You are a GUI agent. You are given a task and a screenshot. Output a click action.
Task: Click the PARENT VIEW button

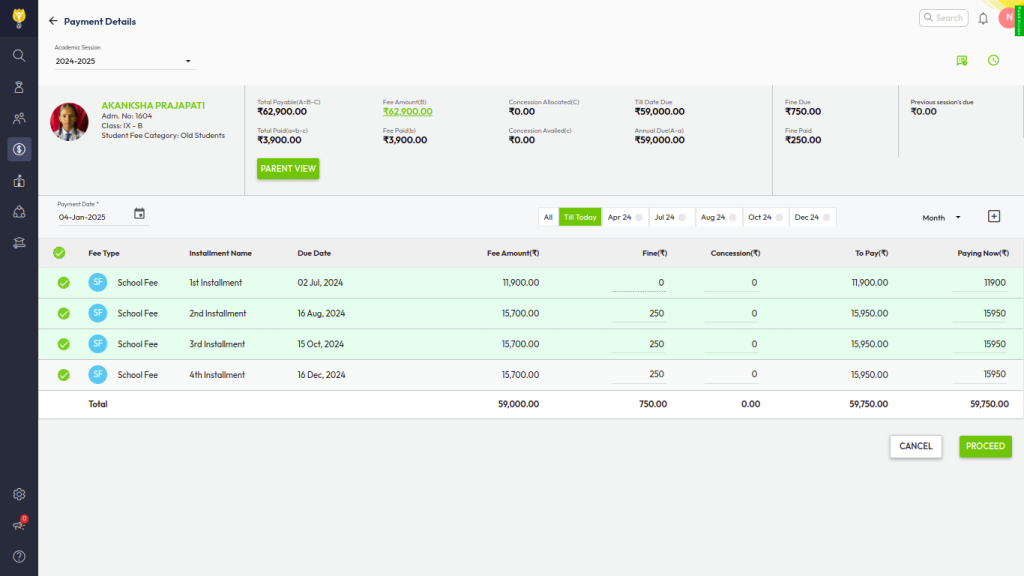pos(288,168)
